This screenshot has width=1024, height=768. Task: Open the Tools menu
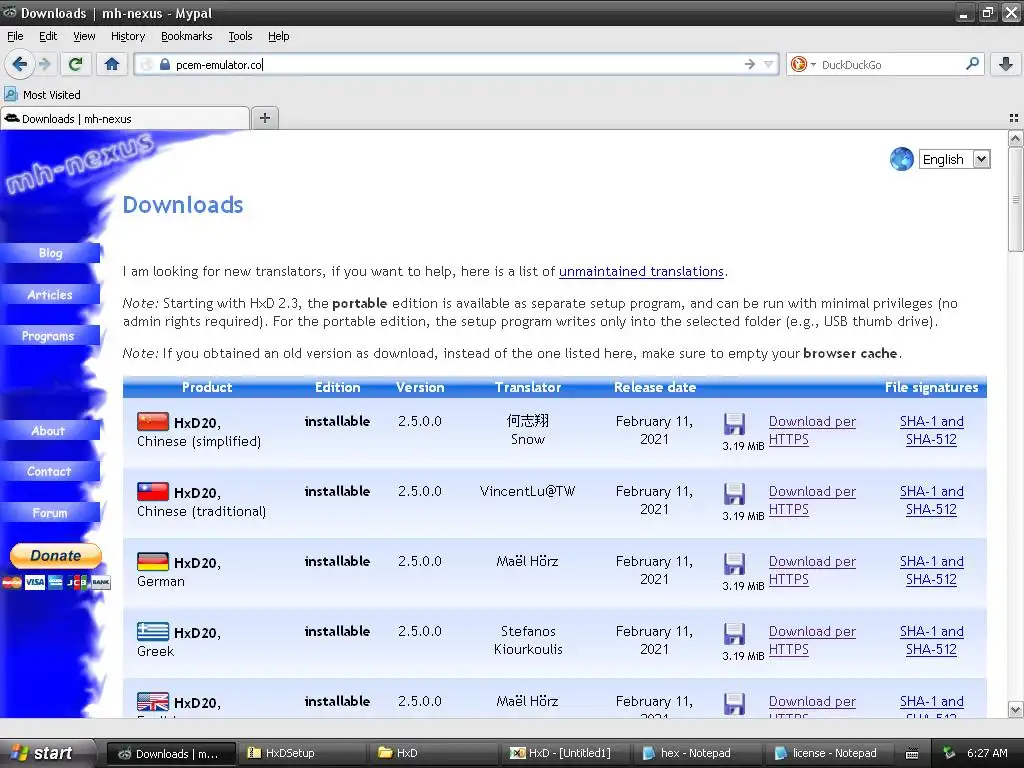(240, 36)
